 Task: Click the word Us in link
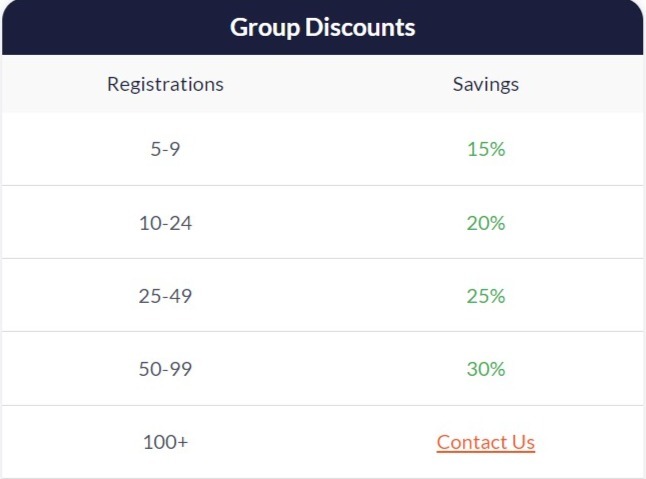point(524,442)
